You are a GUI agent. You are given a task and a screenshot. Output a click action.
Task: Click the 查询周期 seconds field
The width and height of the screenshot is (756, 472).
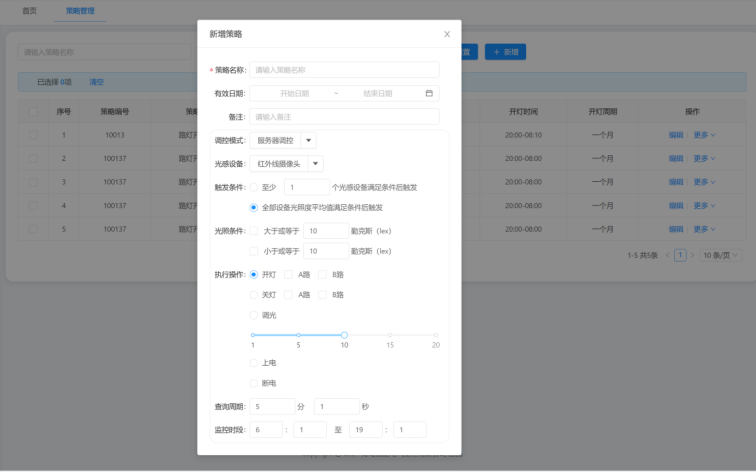point(337,406)
